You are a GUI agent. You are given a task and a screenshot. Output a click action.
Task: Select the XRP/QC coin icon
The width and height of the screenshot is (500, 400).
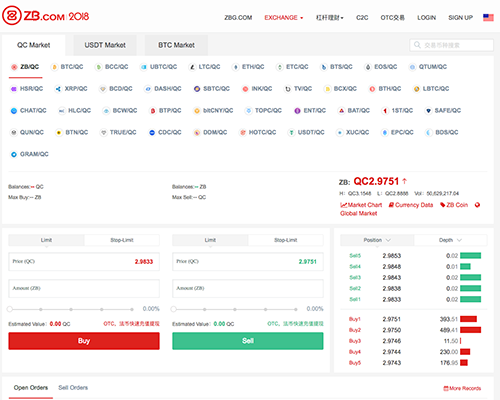click(58, 89)
